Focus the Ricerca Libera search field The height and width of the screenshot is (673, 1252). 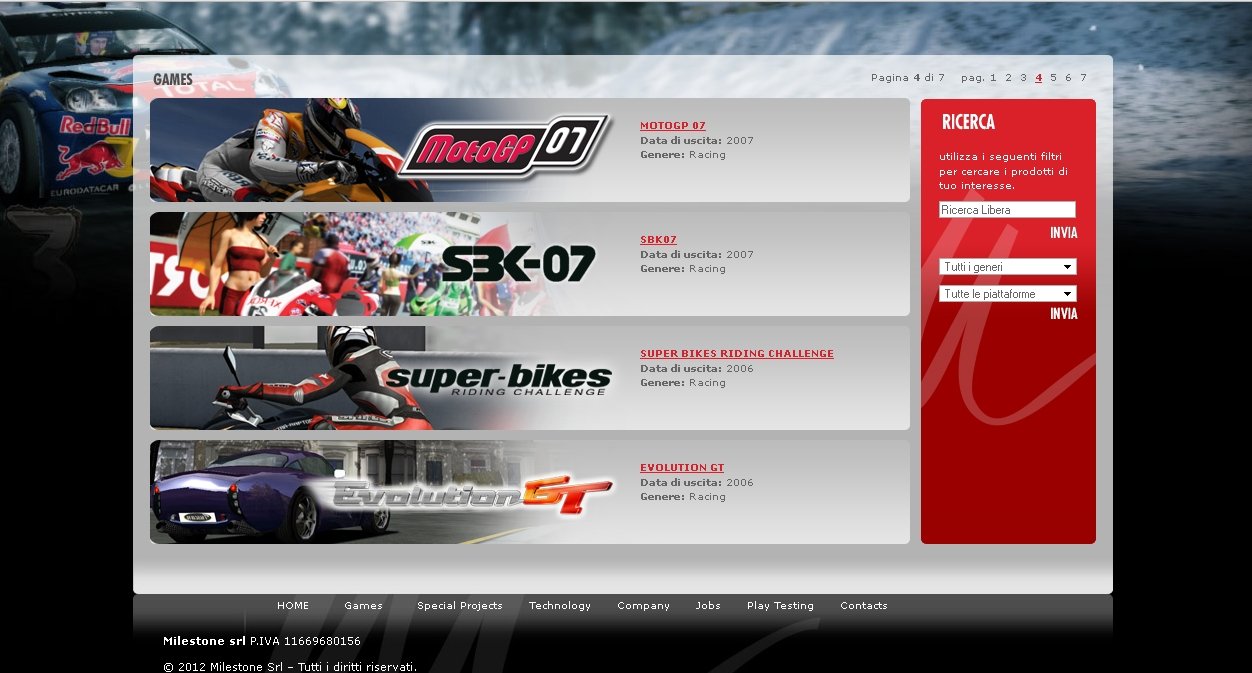[1007, 210]
